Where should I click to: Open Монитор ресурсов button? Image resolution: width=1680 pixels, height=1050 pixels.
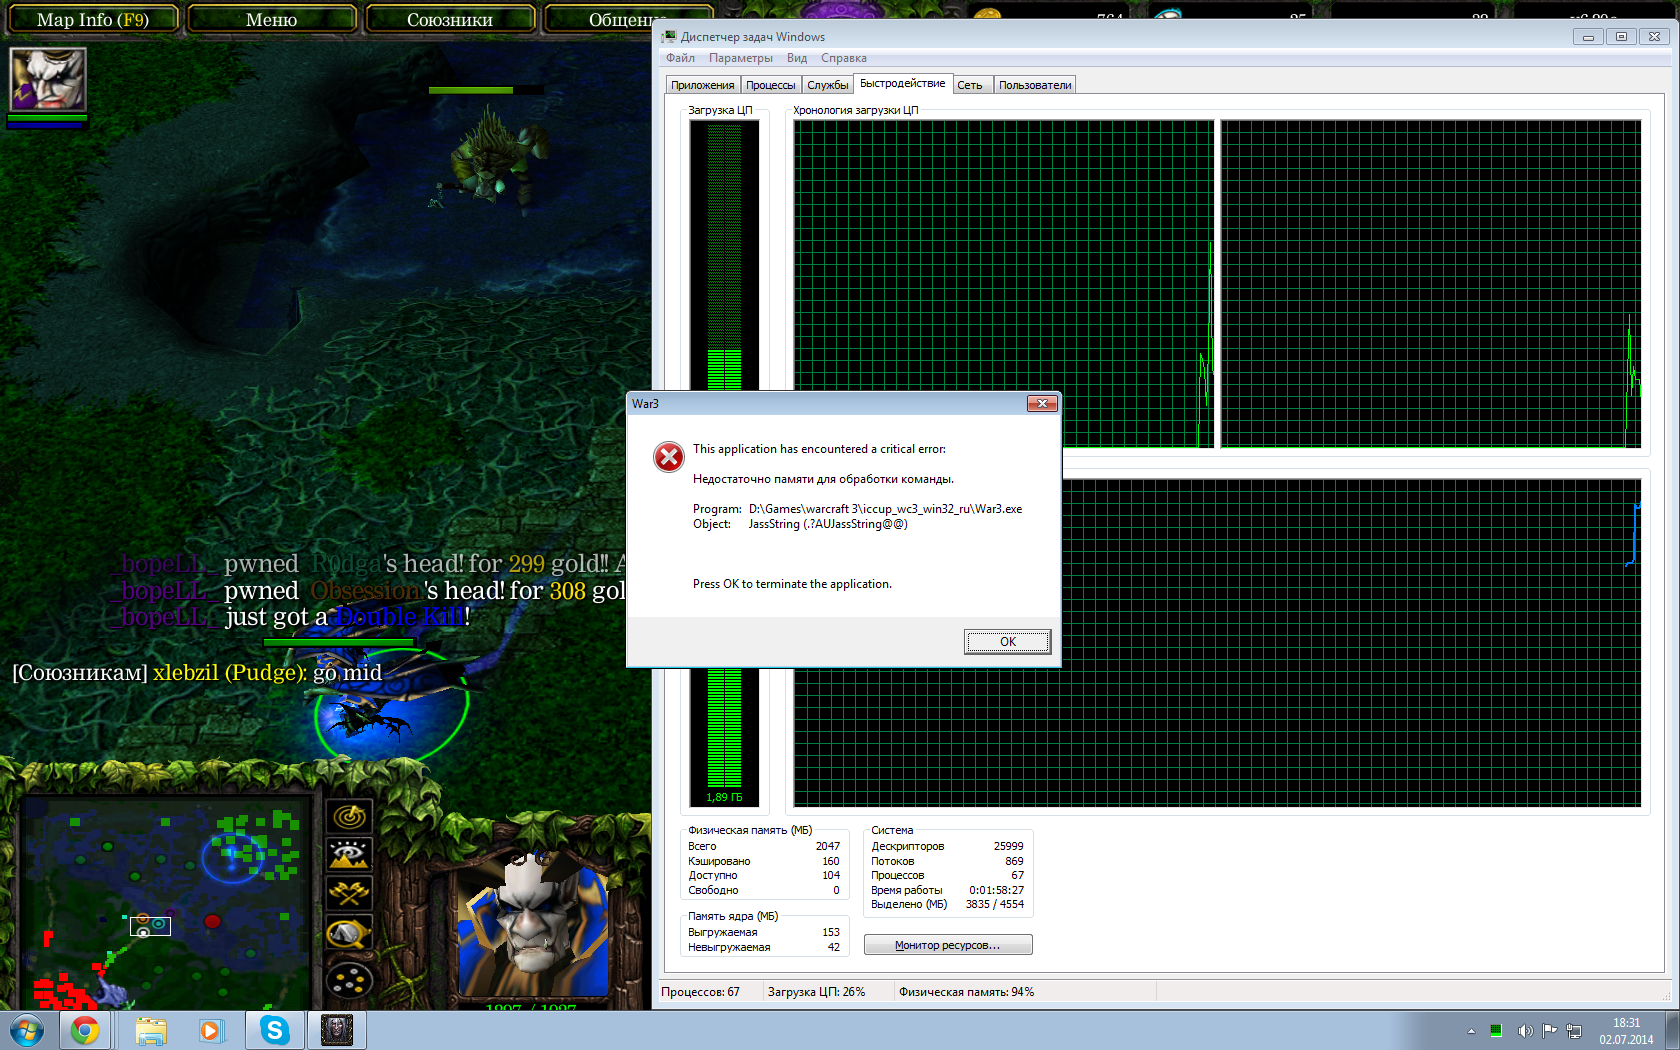(948, 945)
